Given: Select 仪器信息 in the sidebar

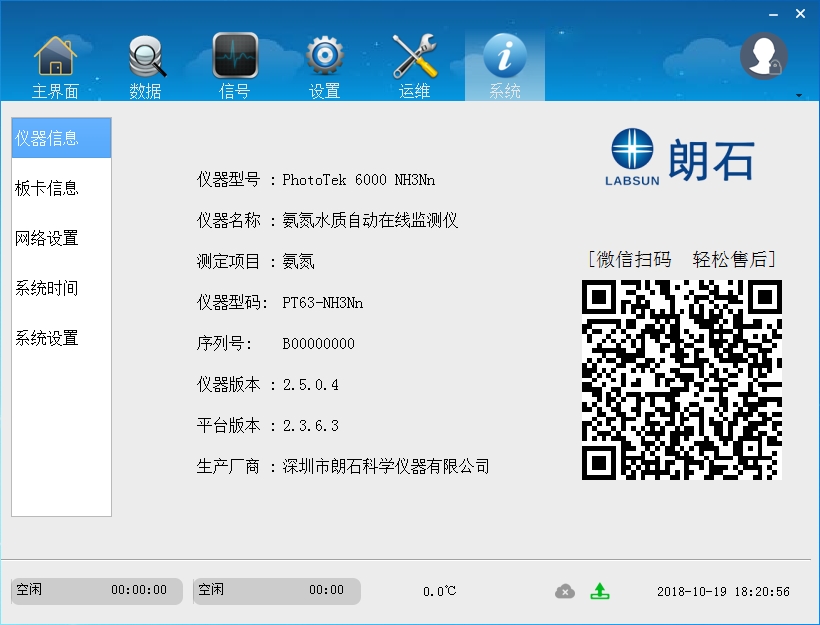Looking at the screenshot, I should (x=61, y=138).
